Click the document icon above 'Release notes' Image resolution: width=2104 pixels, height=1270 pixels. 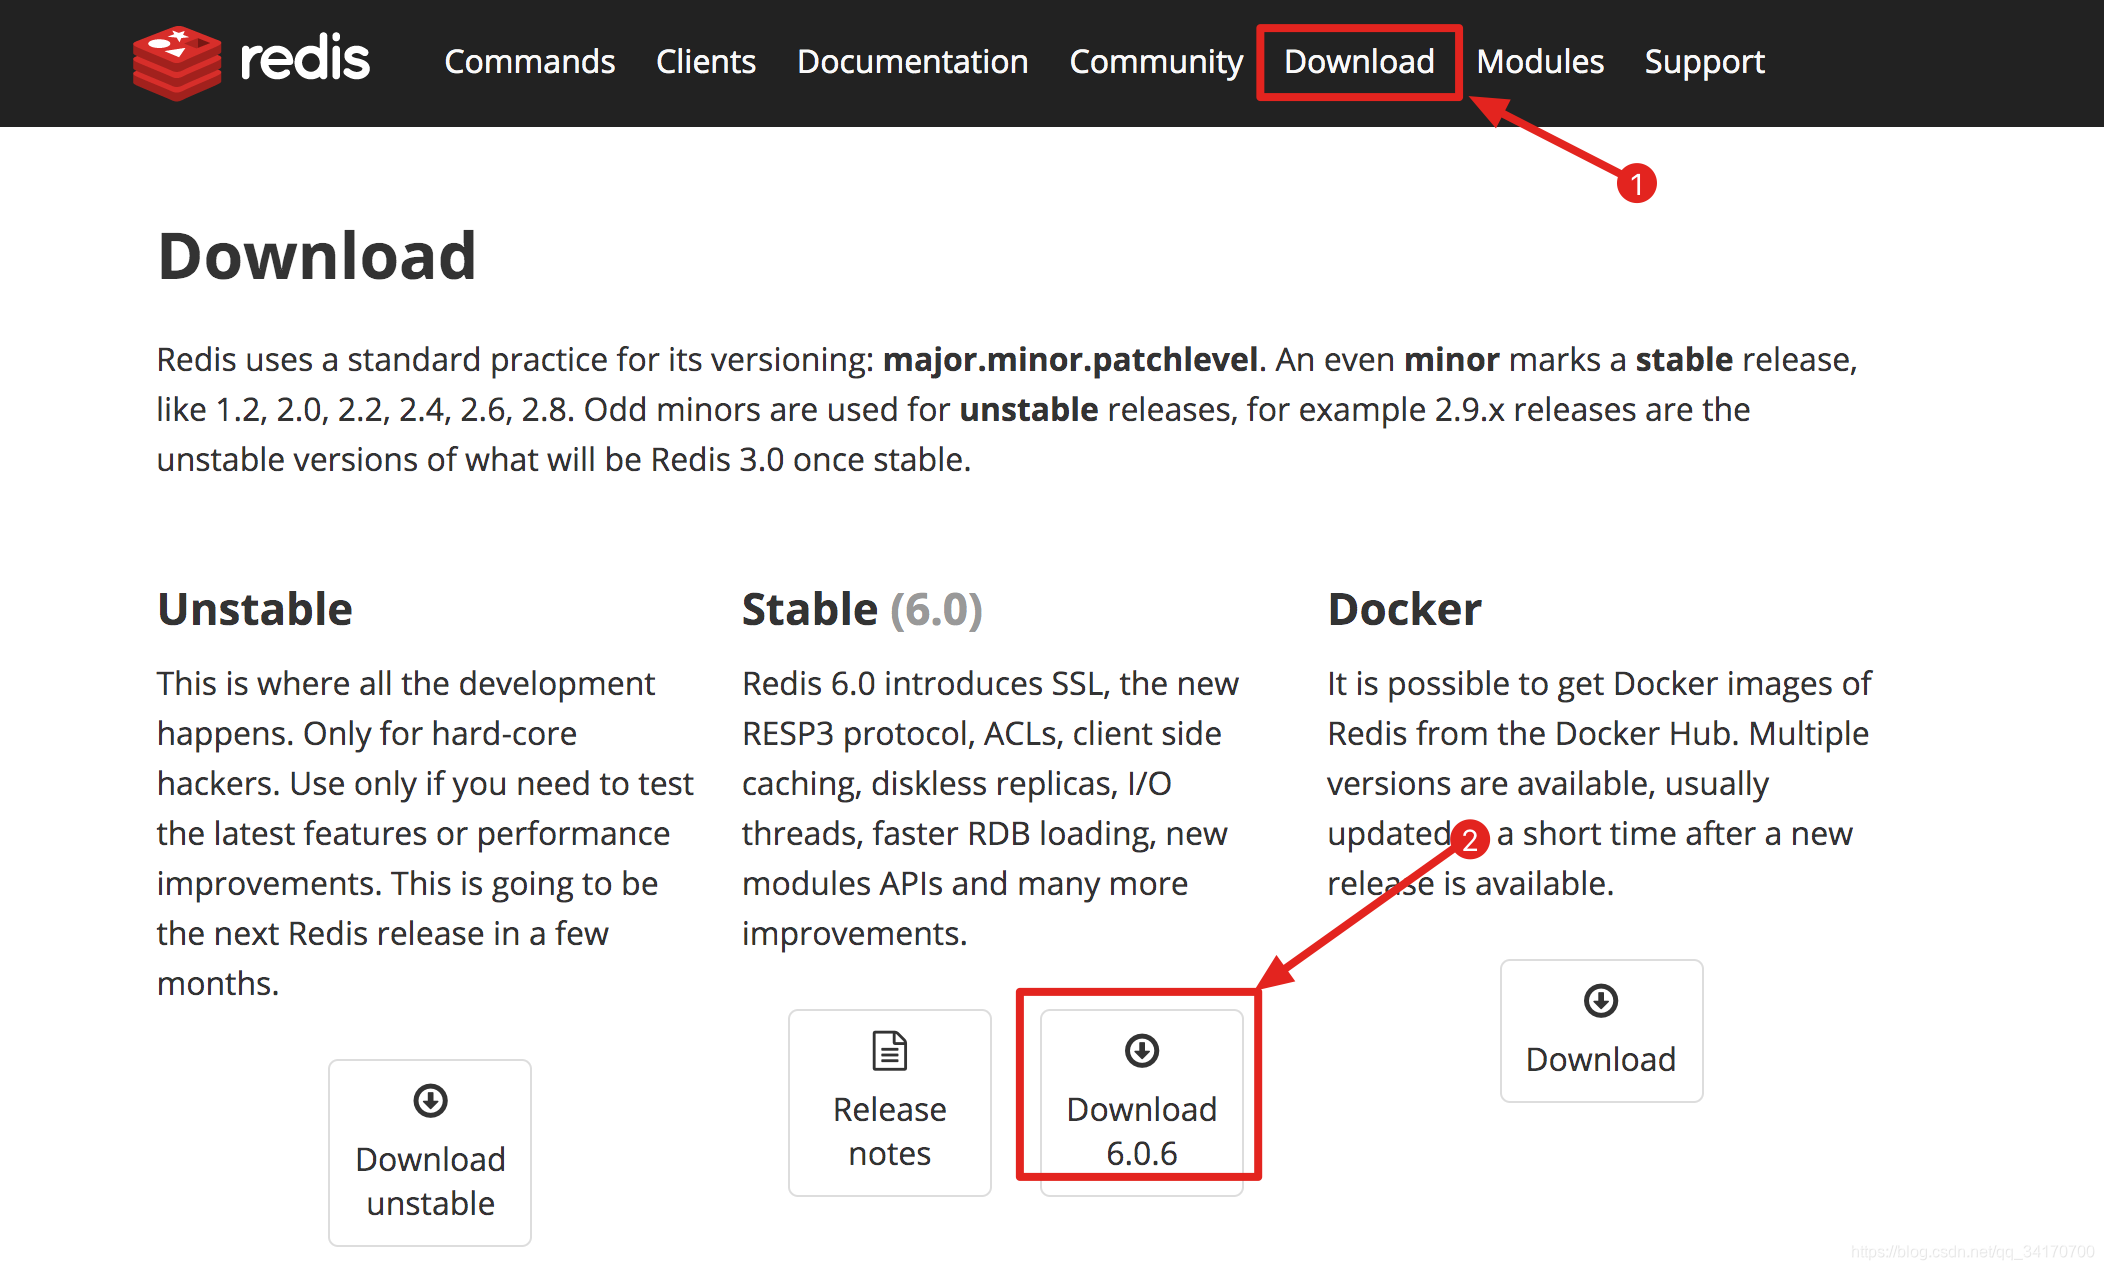click(890, 1051)
